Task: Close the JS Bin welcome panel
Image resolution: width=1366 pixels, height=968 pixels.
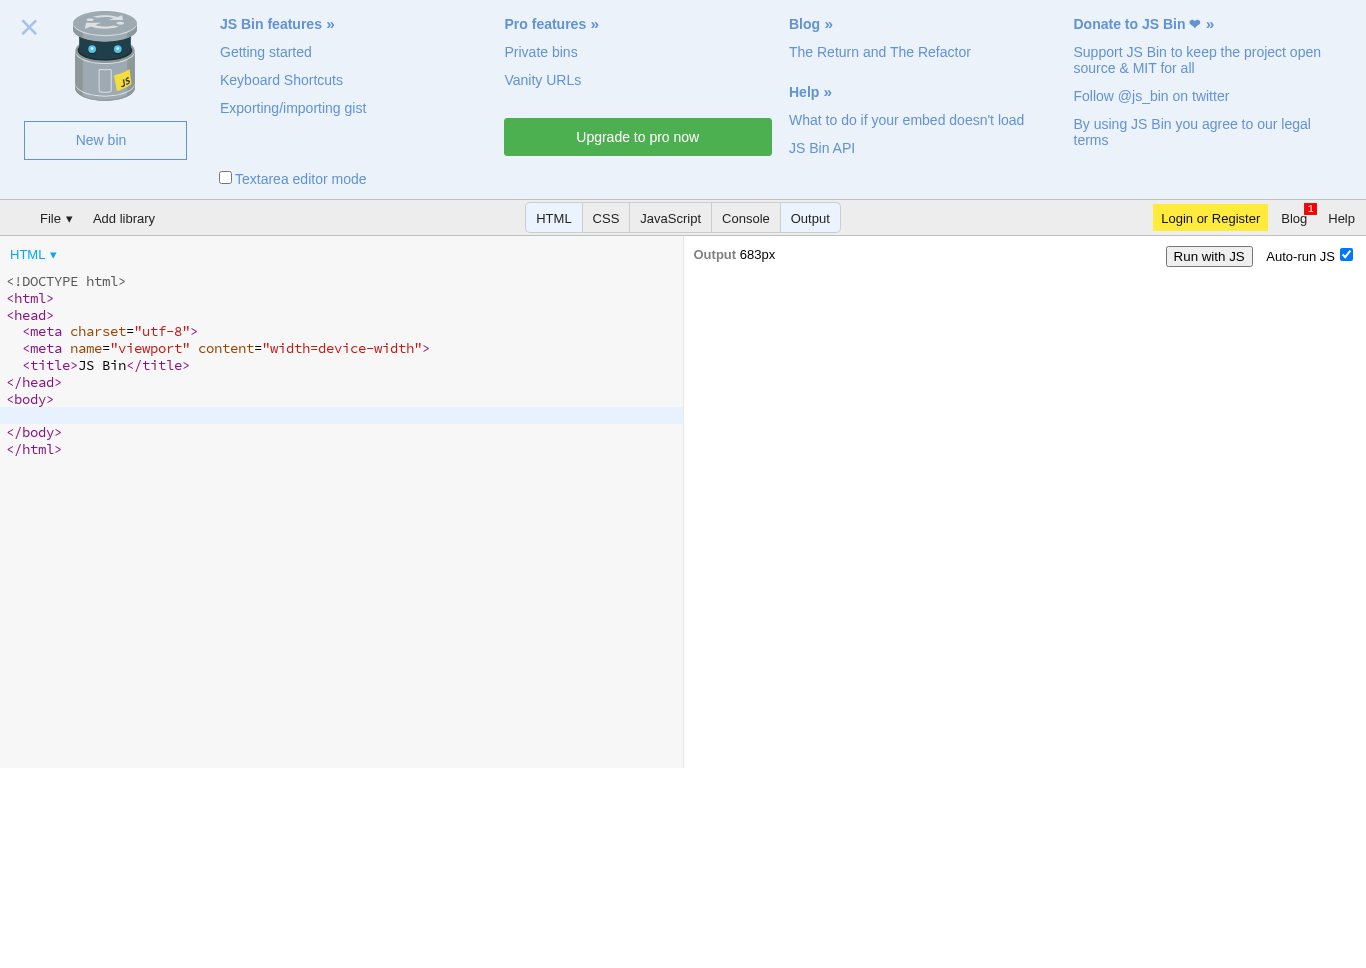Action: coord(29,27)
